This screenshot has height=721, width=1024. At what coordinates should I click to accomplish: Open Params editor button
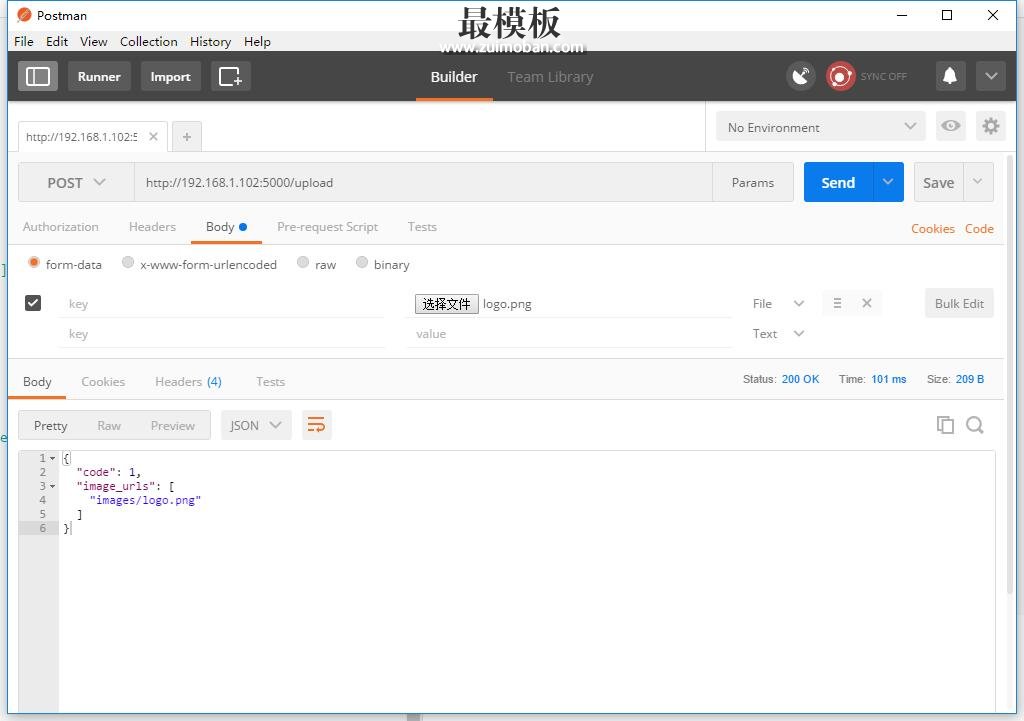753,182
